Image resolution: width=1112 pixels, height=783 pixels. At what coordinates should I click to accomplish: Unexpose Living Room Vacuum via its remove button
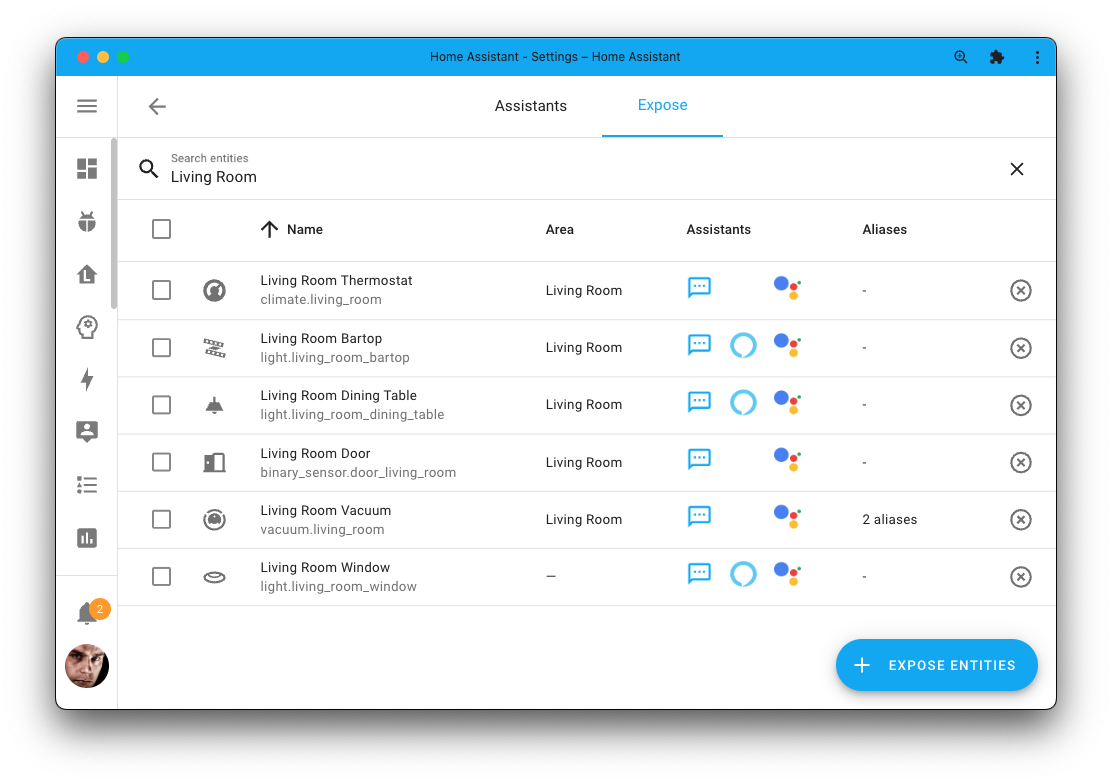tap(1021, 519)
